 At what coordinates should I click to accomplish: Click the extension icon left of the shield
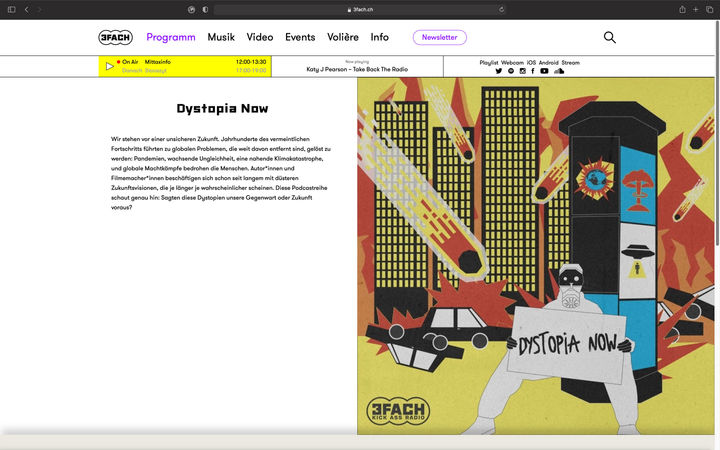pyautogui.click(x=191, y=9)
